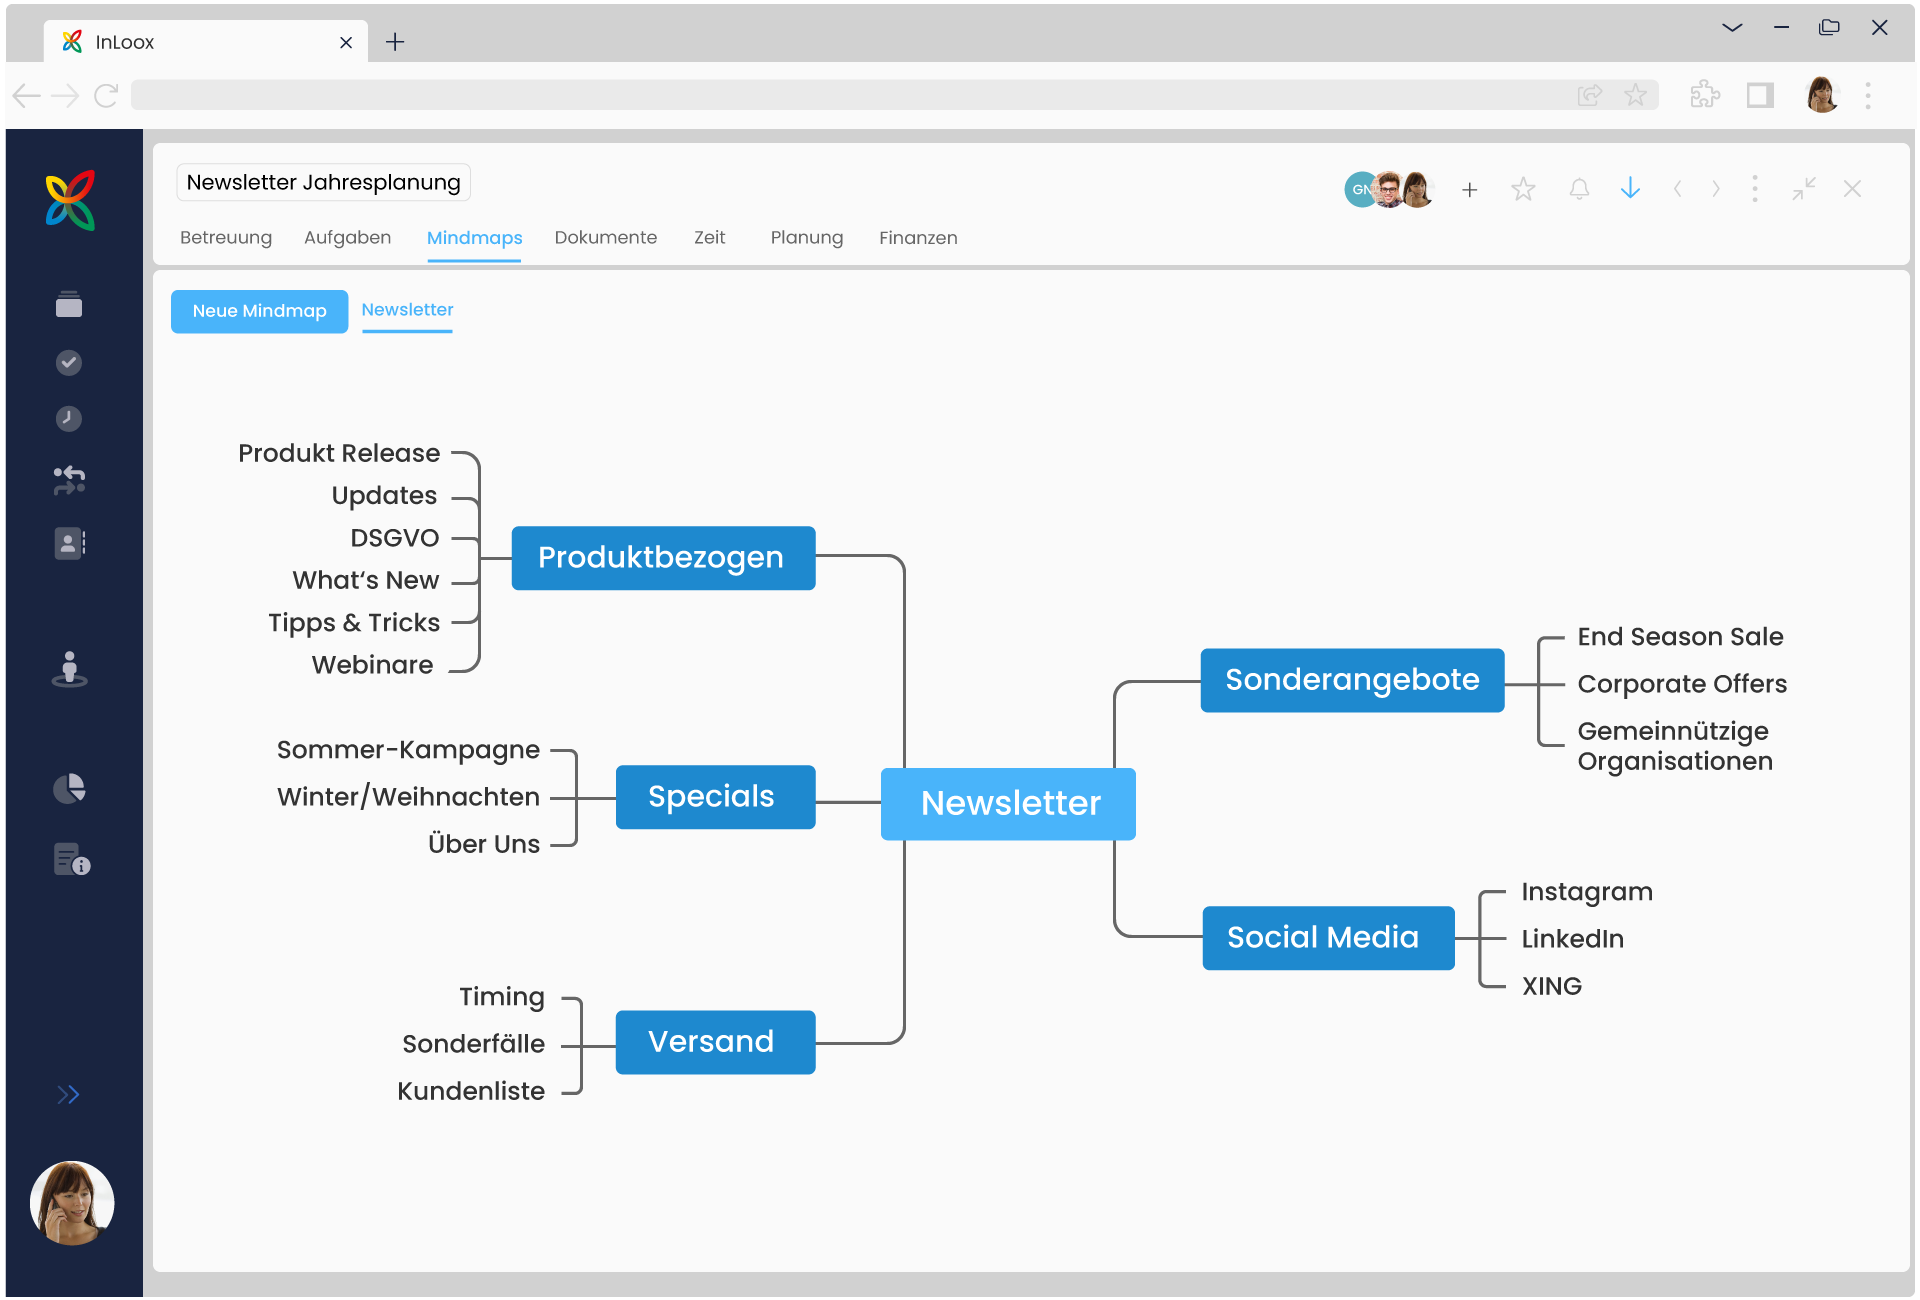Switch to the Finanzen tab
This screenshot has width=1920, height=1300.
[918, 238]
